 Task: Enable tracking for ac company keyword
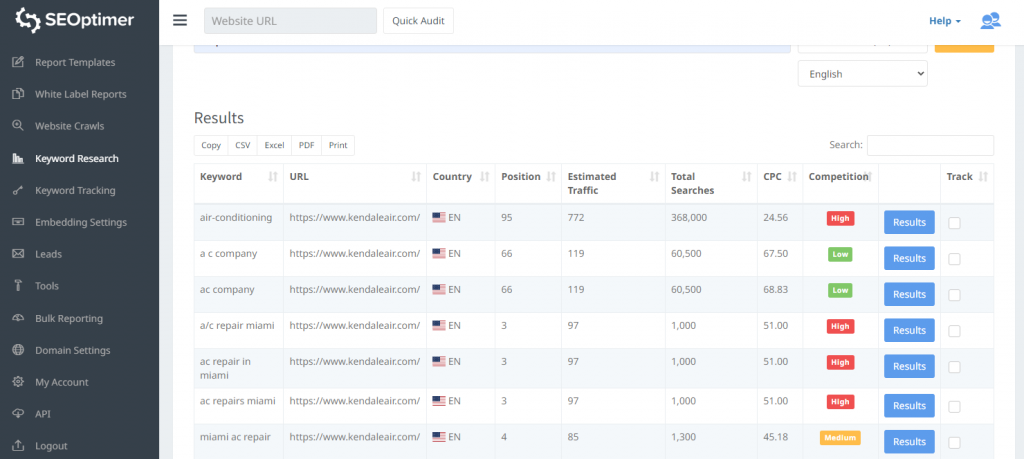(954, 295)
